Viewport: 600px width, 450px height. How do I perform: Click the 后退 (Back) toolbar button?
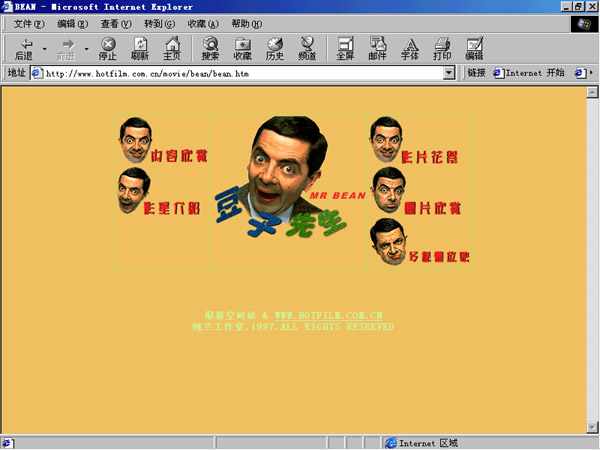coord(24,49)
